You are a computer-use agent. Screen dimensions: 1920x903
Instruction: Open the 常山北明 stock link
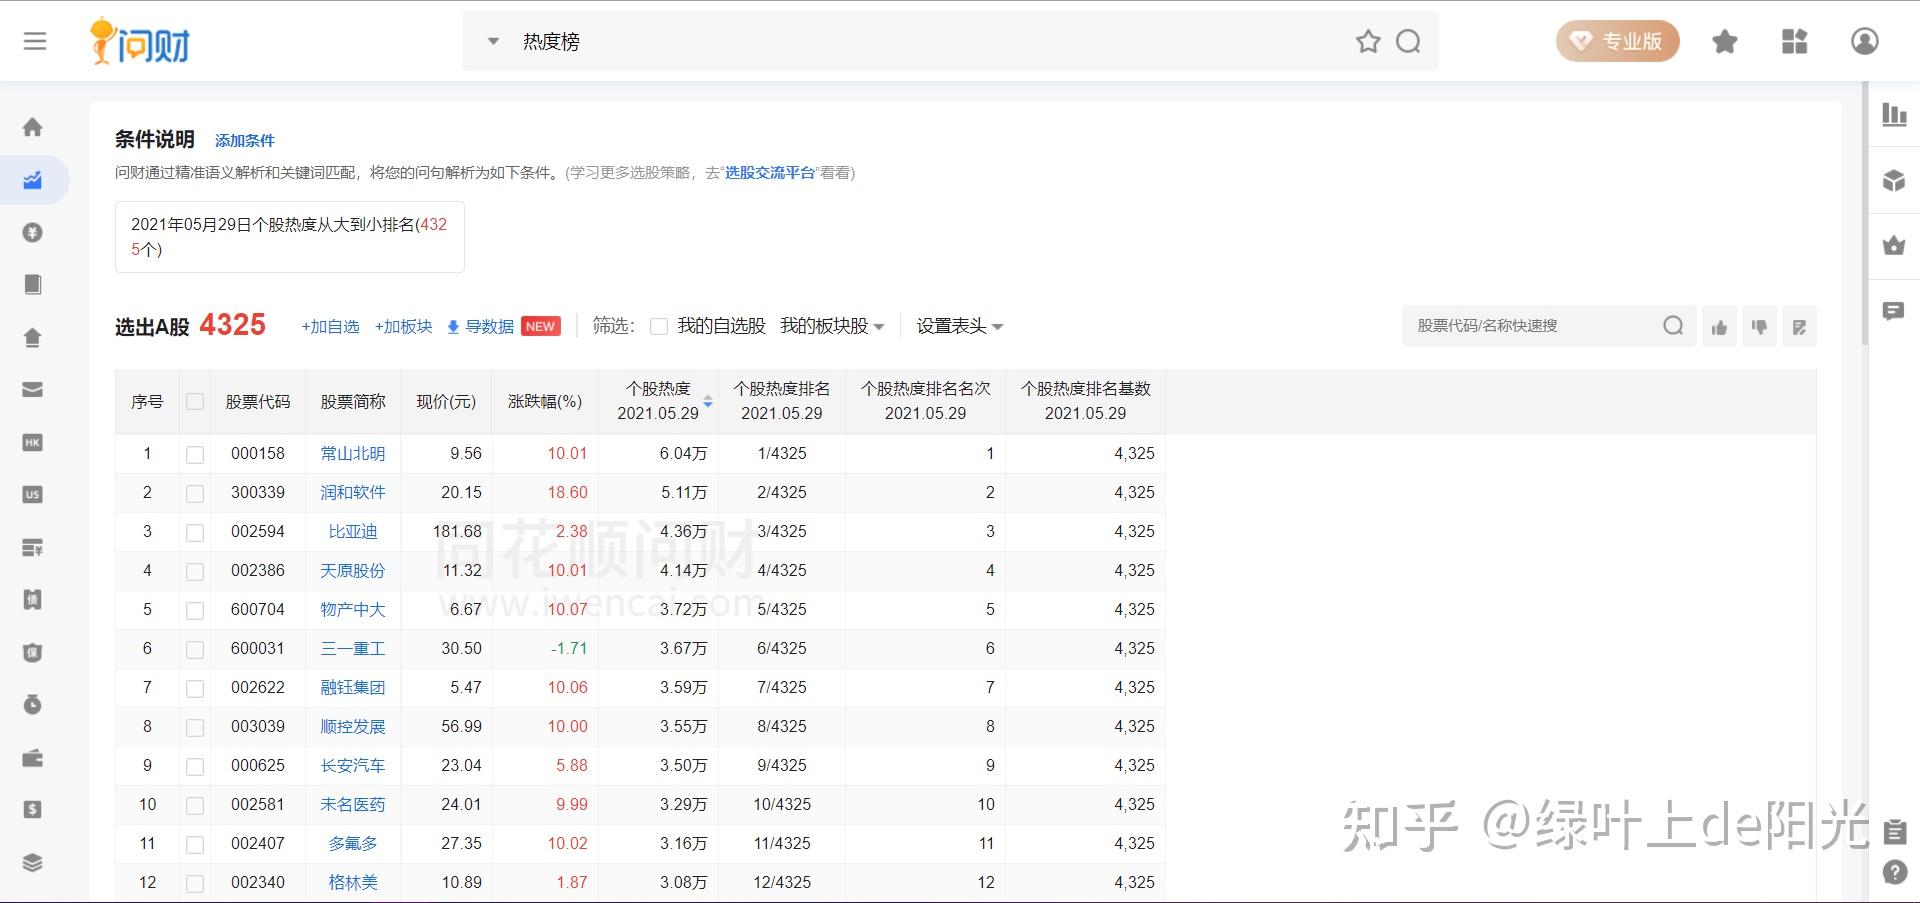pyautogui.click(x=353, y=453)
